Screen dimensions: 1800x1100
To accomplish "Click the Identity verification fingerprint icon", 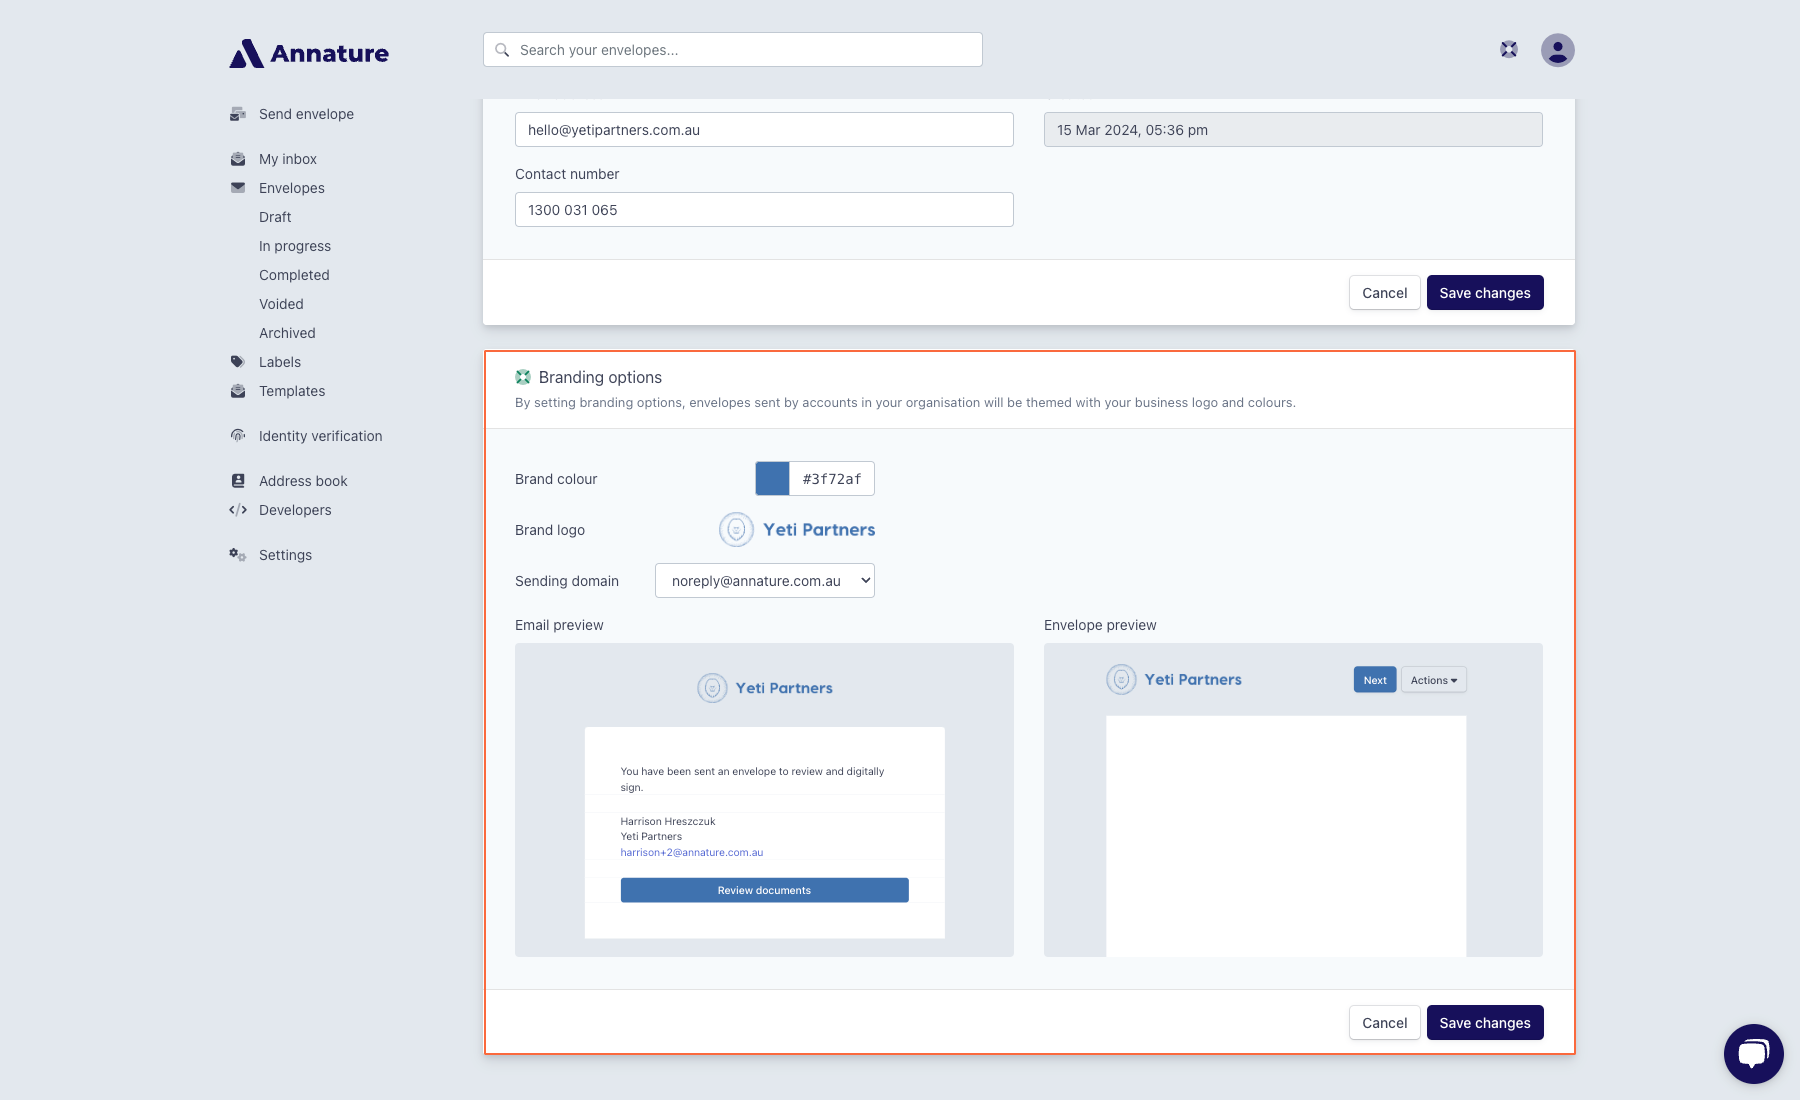I will 238,436.
